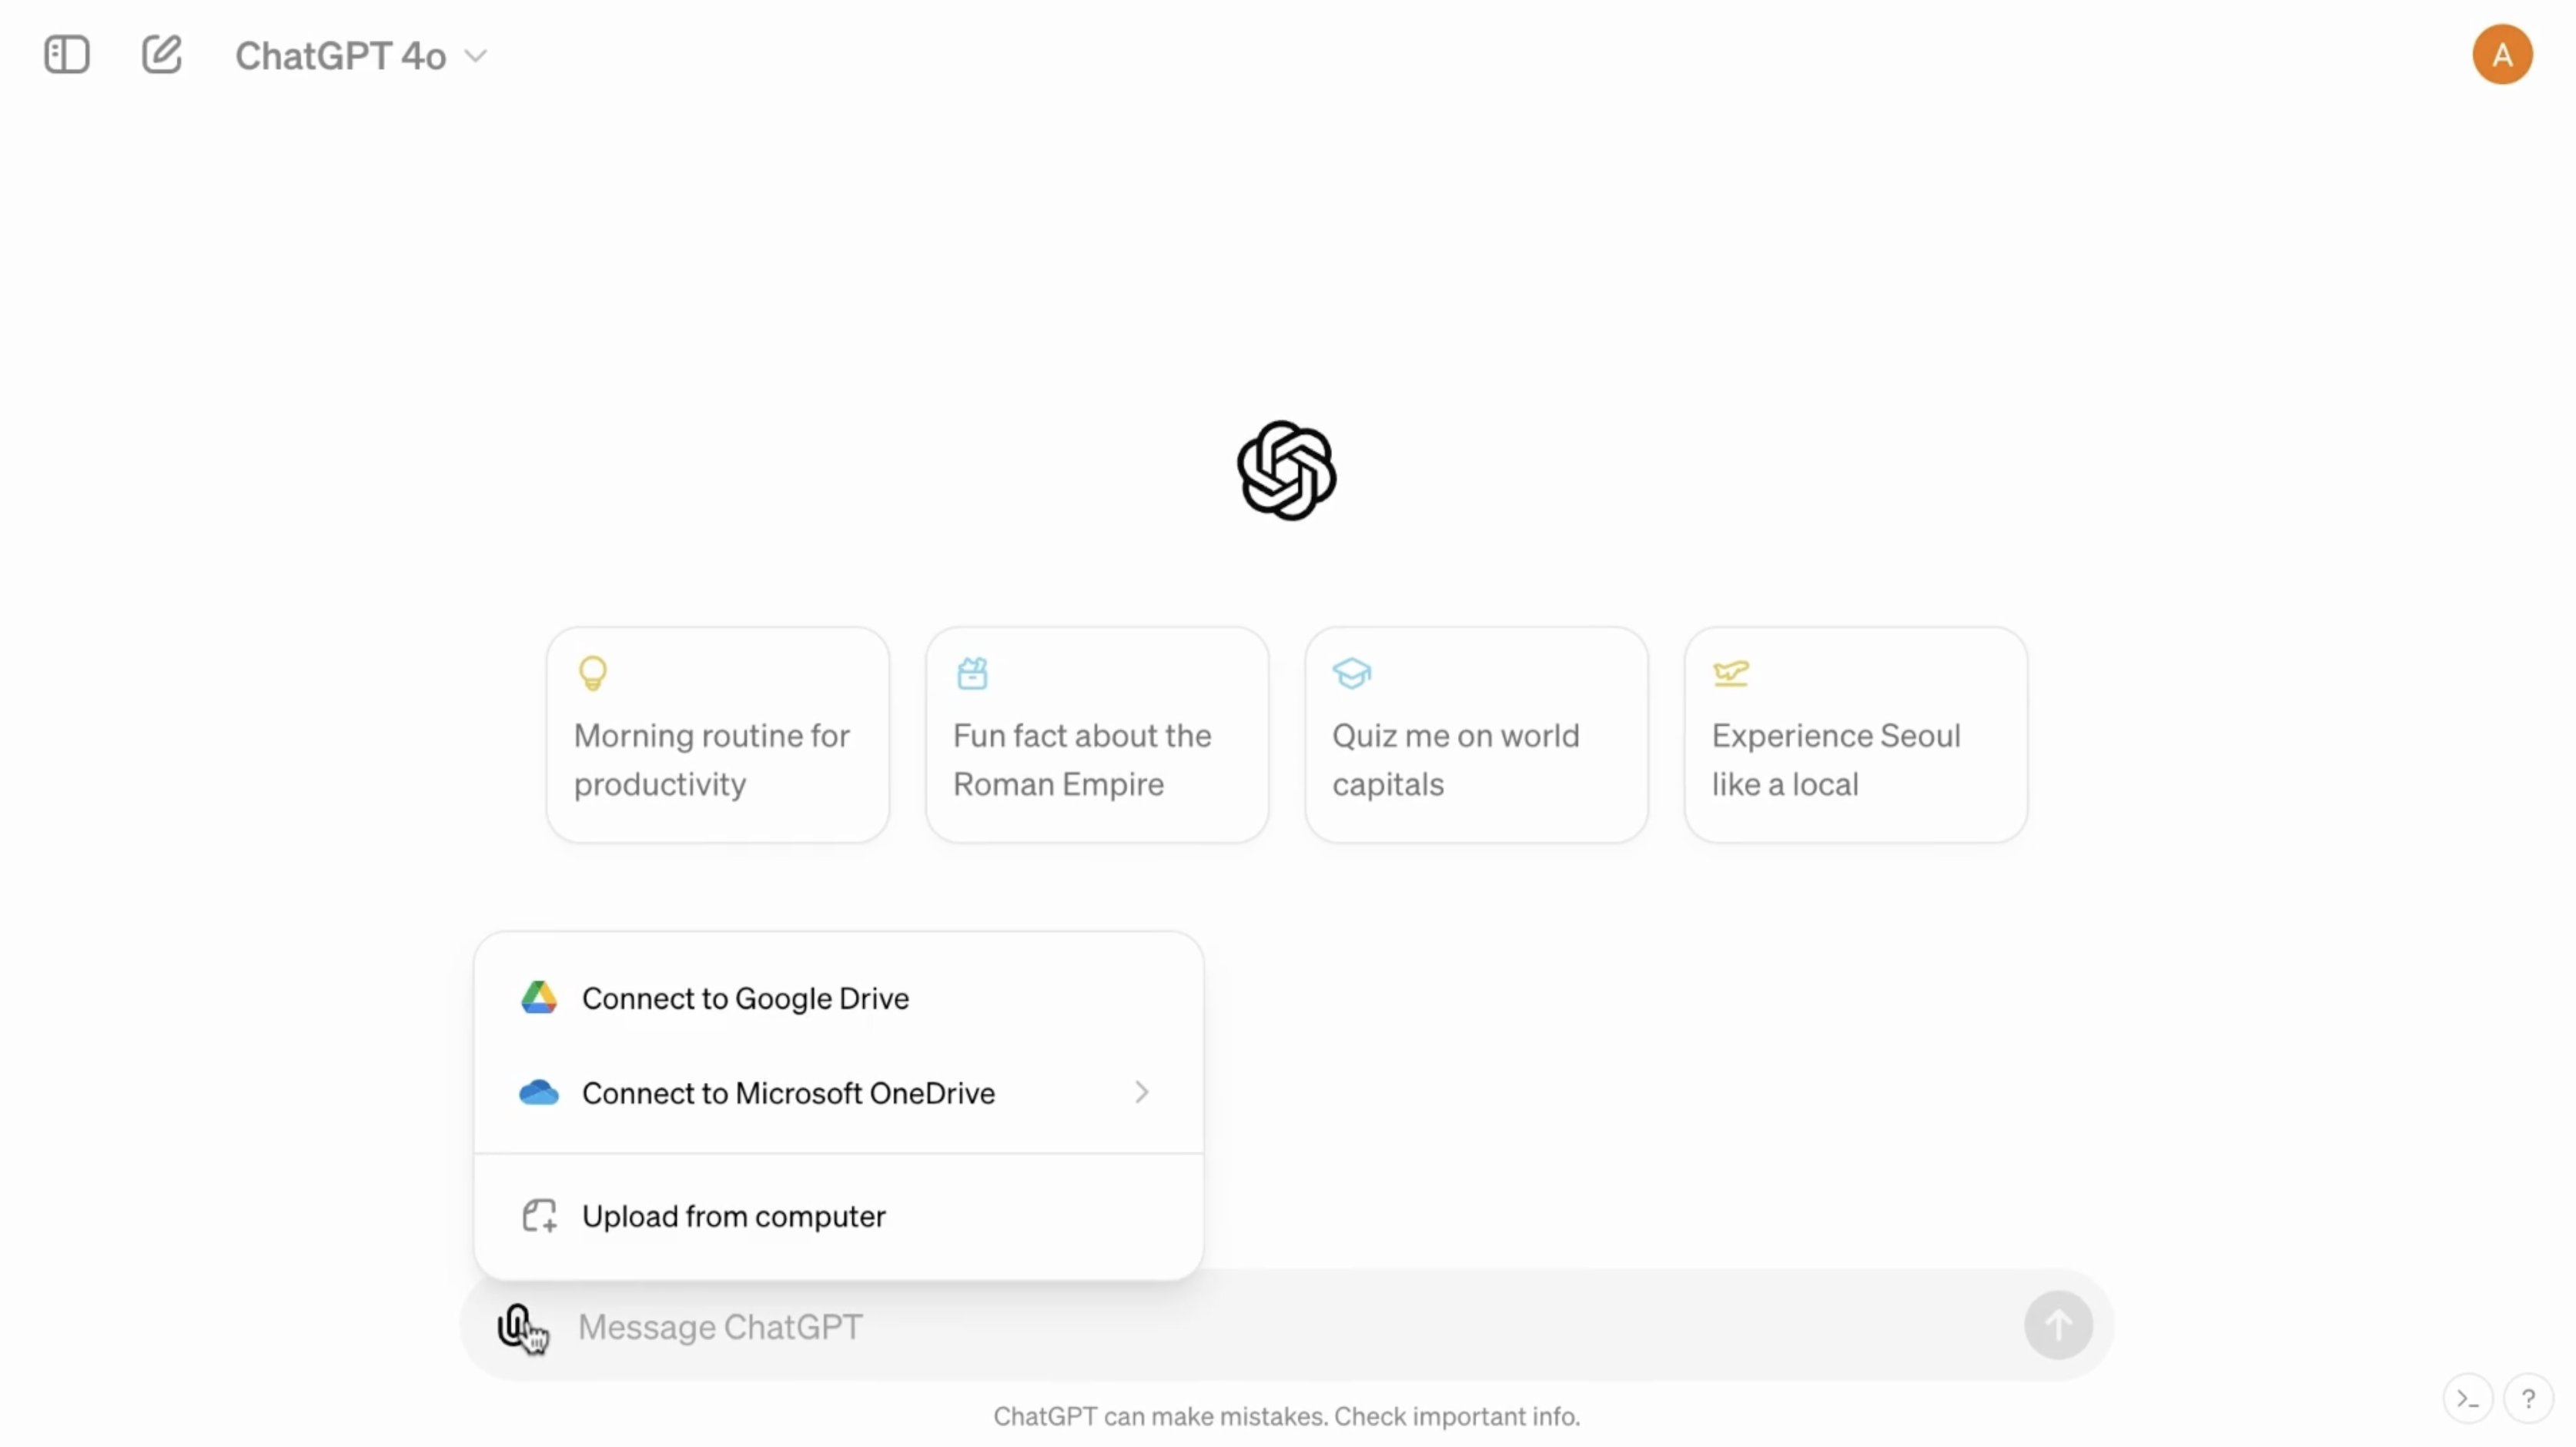Toggle the sidebar panel icon
The image size is (2576, 1447).
coord(67,55)
